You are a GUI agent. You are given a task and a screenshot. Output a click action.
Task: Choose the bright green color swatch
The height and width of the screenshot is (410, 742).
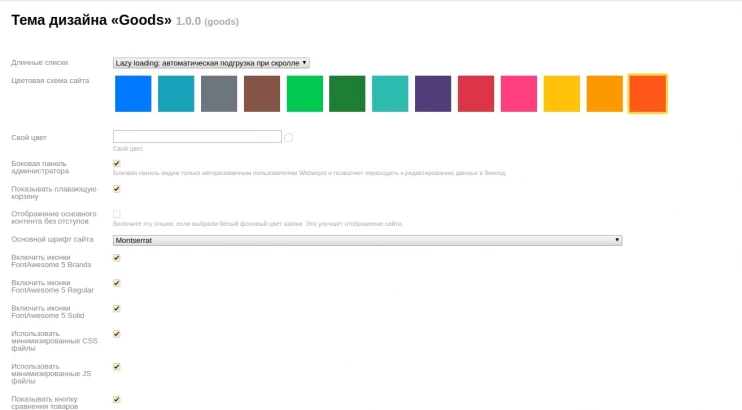(305, 94)
